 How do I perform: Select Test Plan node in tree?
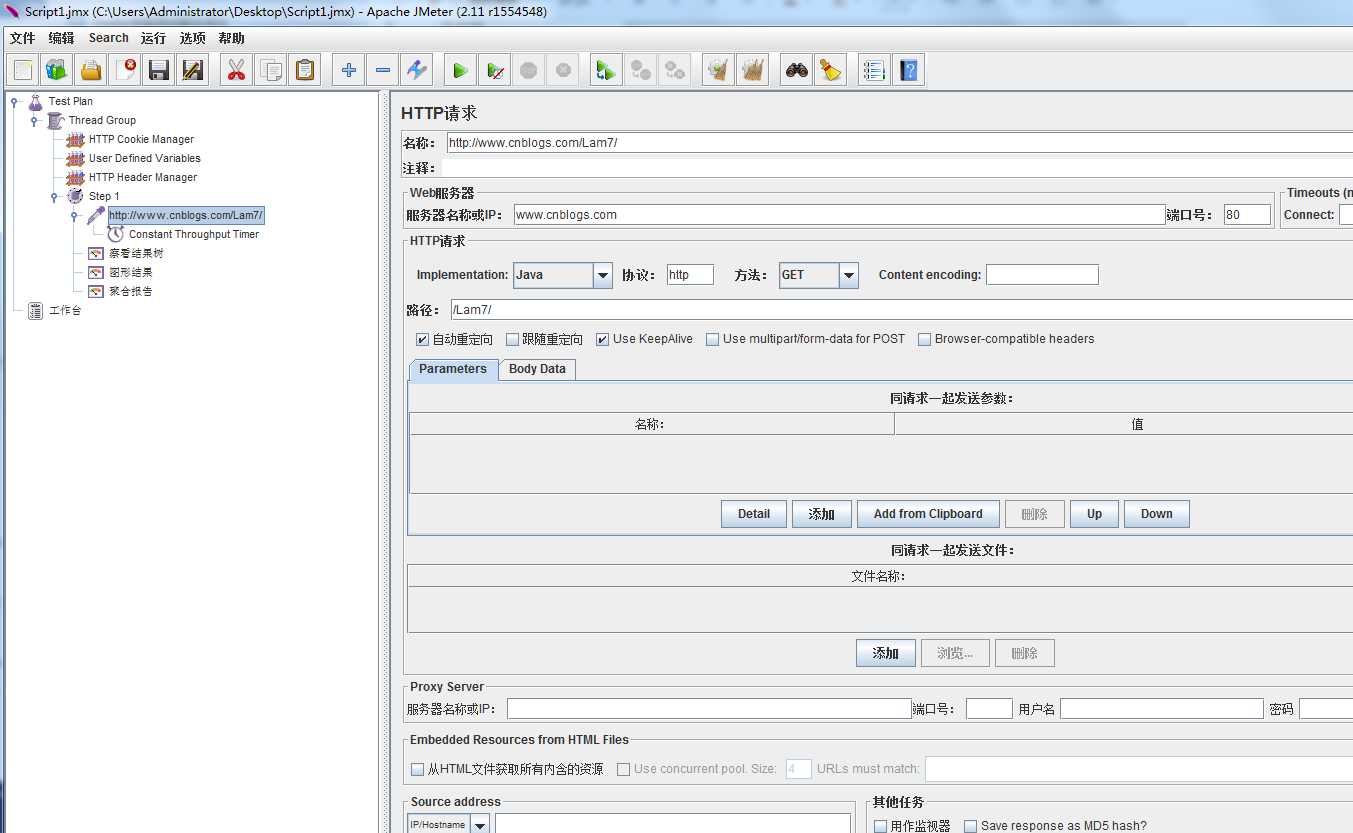[70, 101]
